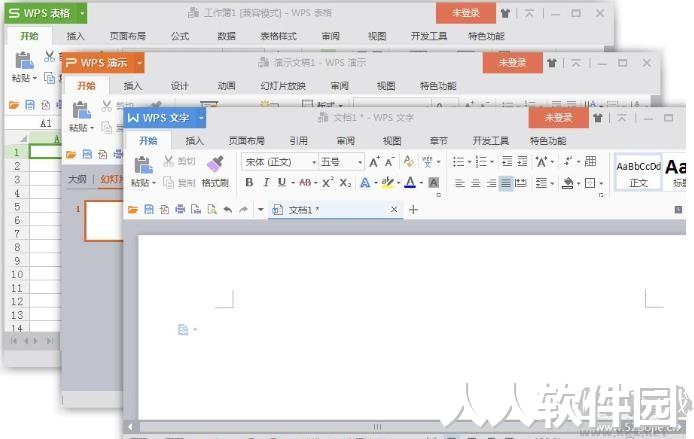
Task: Set justified paragraph alignment
Action: pos(505,183)
